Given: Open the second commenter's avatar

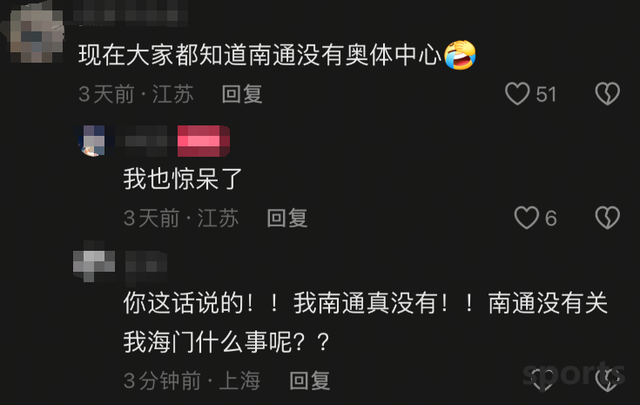Looking at the screenshot, I should click(x=93, y=141).
